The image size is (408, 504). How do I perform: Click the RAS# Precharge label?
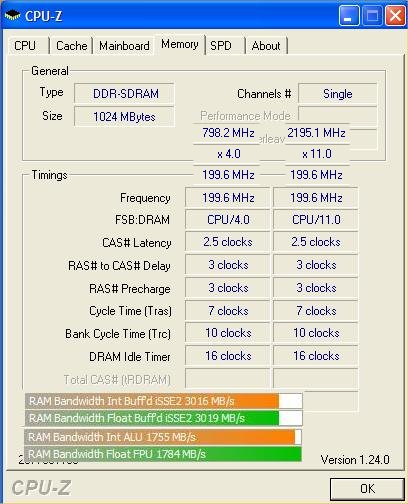click(x=130, y=289)
